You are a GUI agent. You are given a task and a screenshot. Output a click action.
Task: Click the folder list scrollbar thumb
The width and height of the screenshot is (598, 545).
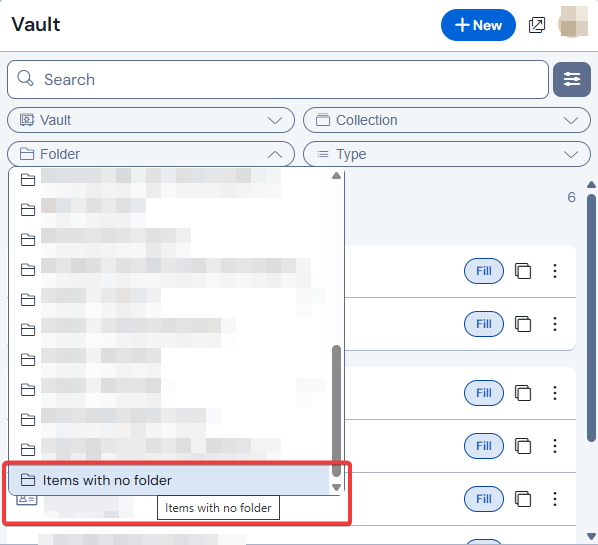[x=336, y=410]
